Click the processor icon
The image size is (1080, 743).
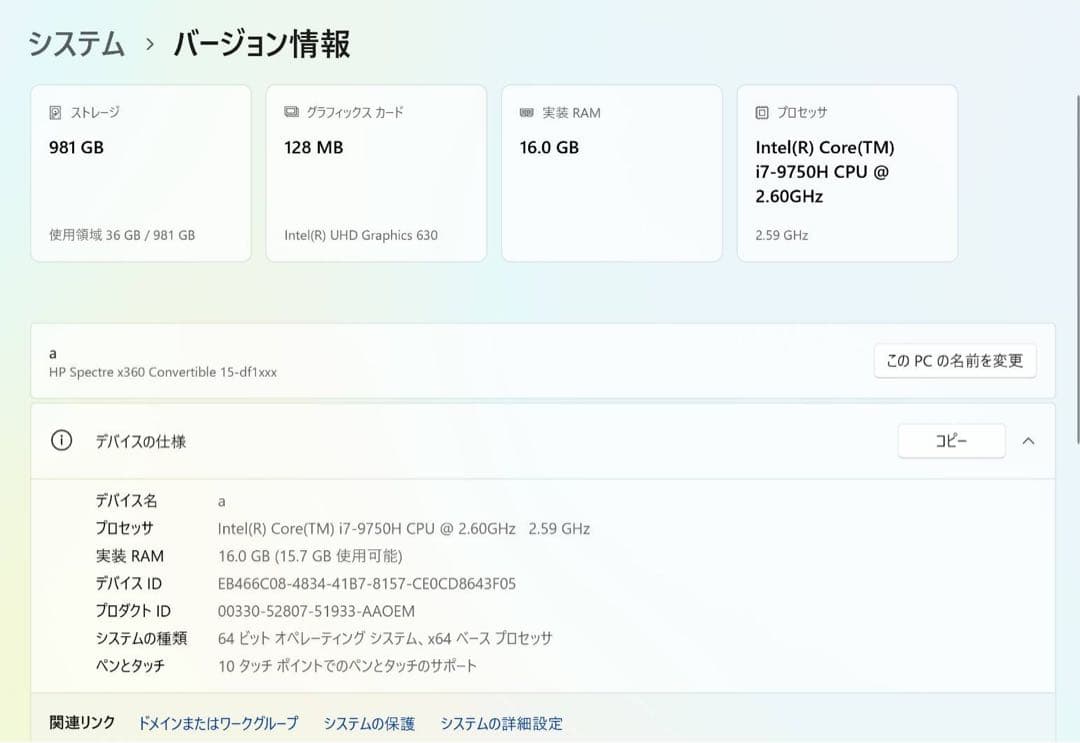point(760,112)
